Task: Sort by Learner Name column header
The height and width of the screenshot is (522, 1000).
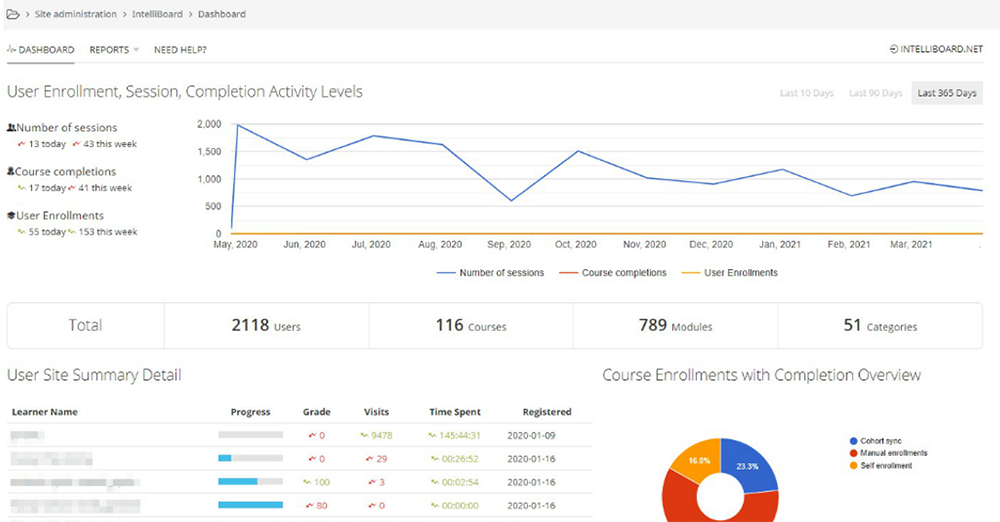Action: [45, 412]
